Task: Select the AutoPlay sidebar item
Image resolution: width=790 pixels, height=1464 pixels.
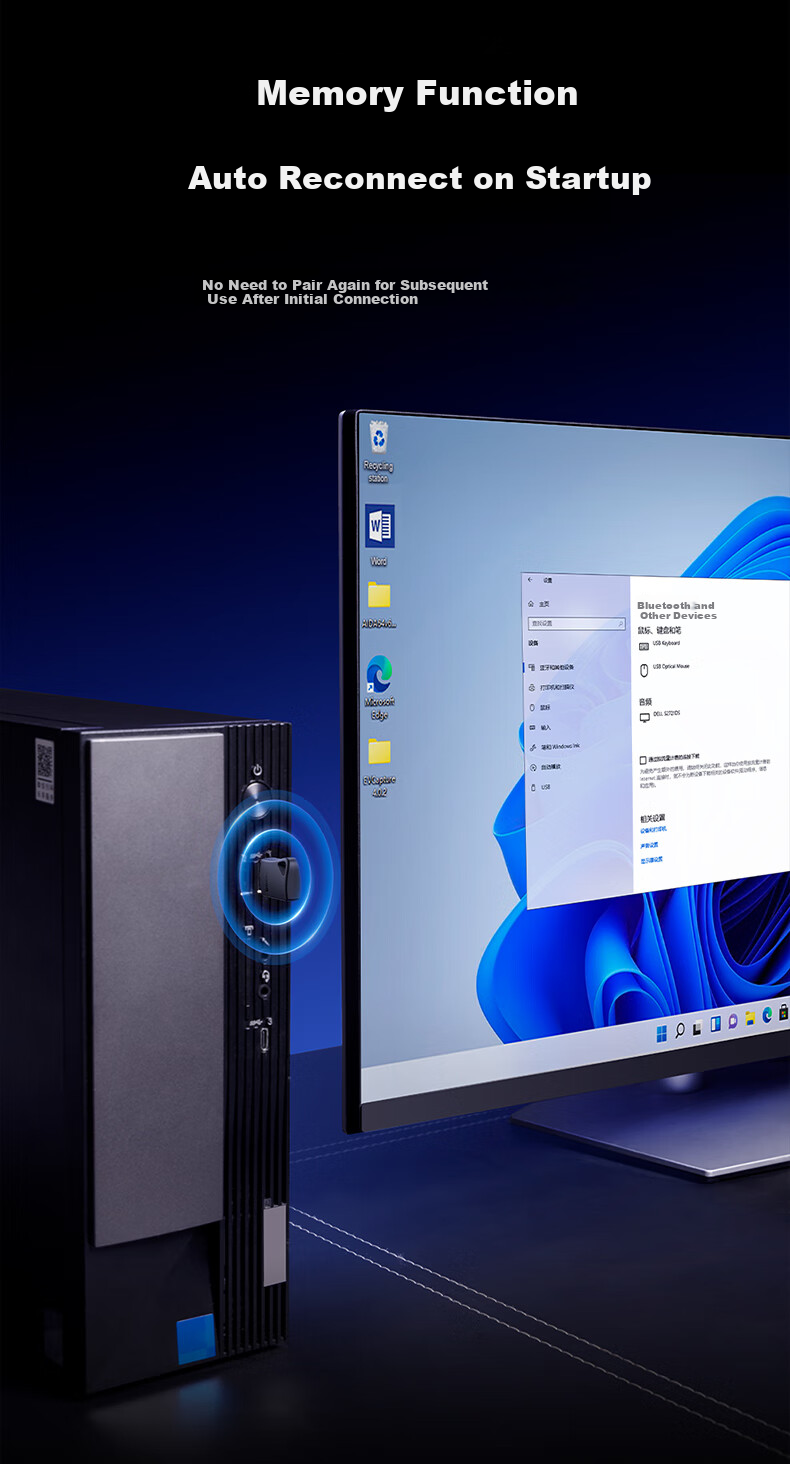Action: pos(545,766)
